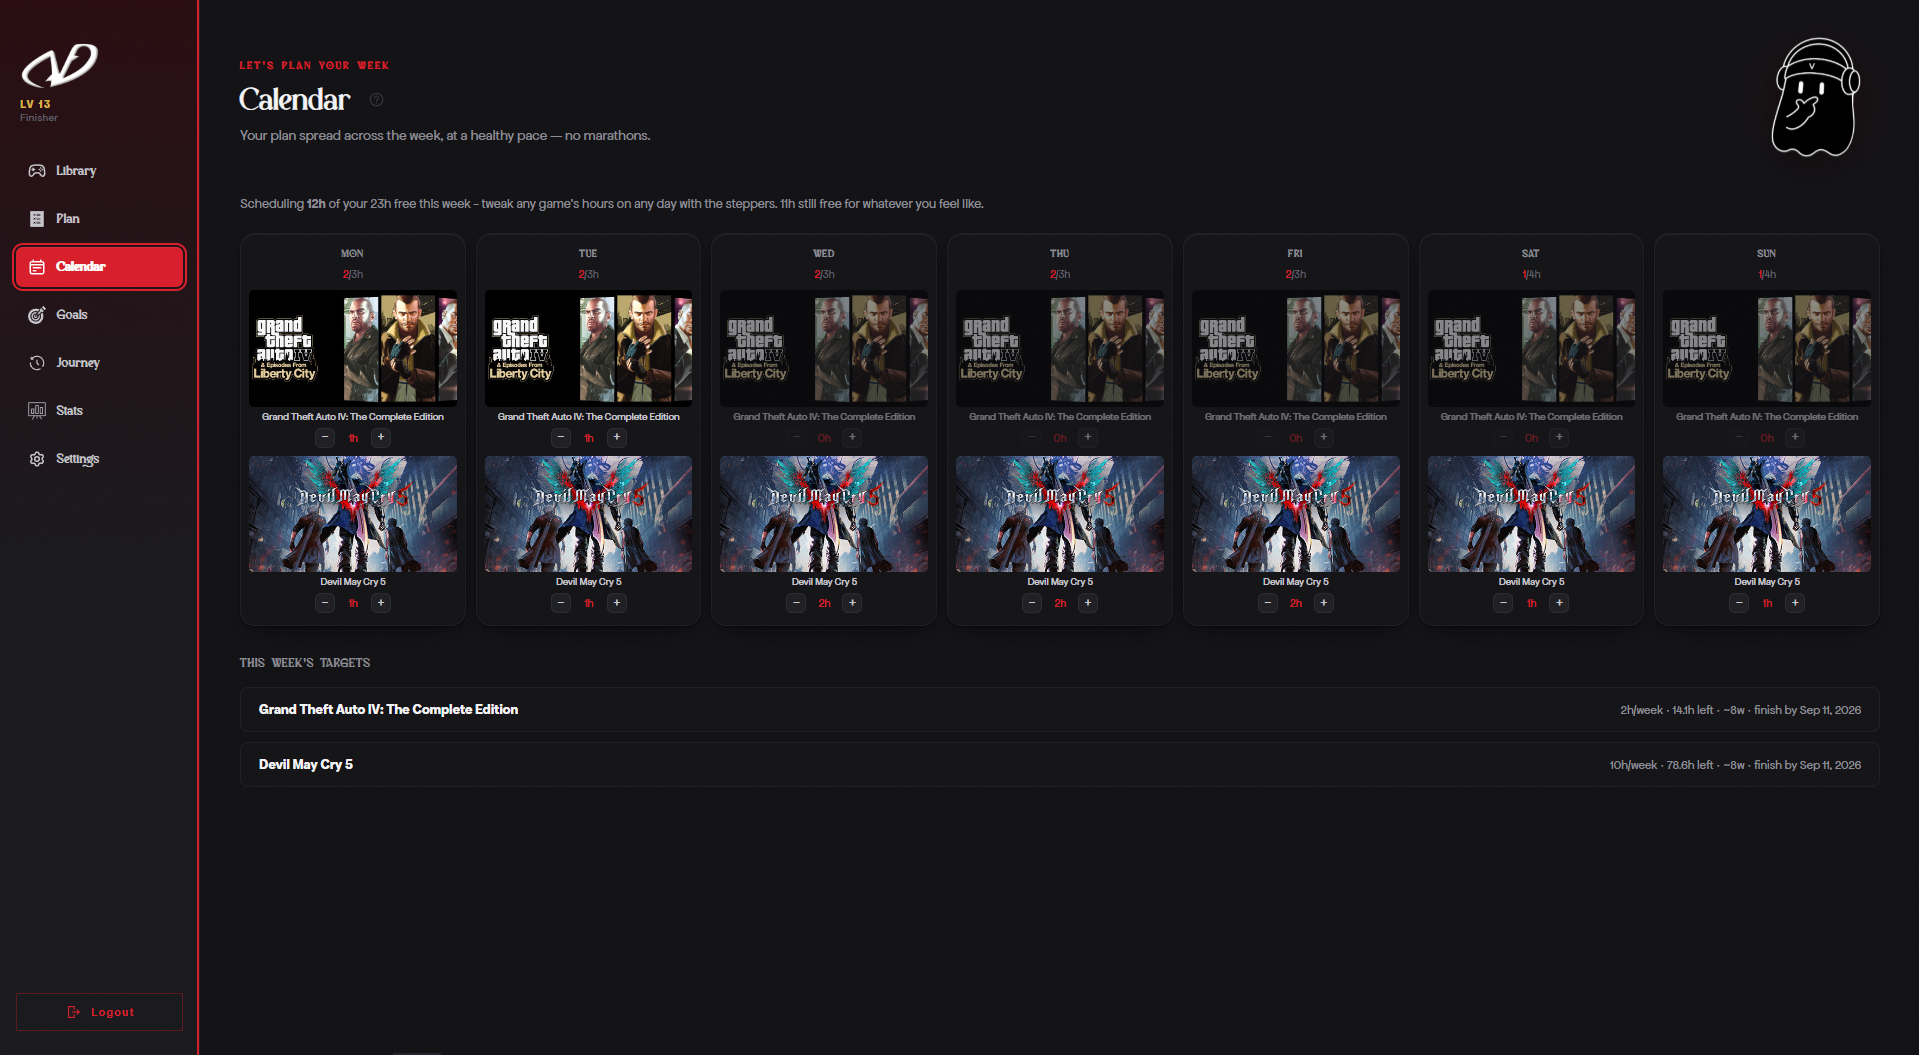
Task: Reduce Sunday's Devil May Cry 5 hours
Action: (x=1739, y=603)
